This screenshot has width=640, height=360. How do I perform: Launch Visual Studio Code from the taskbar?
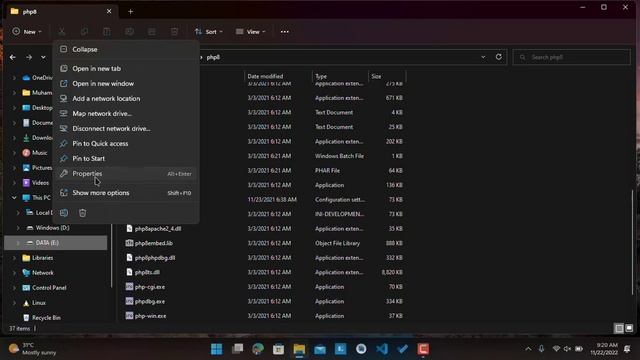[x=382, y=349]
